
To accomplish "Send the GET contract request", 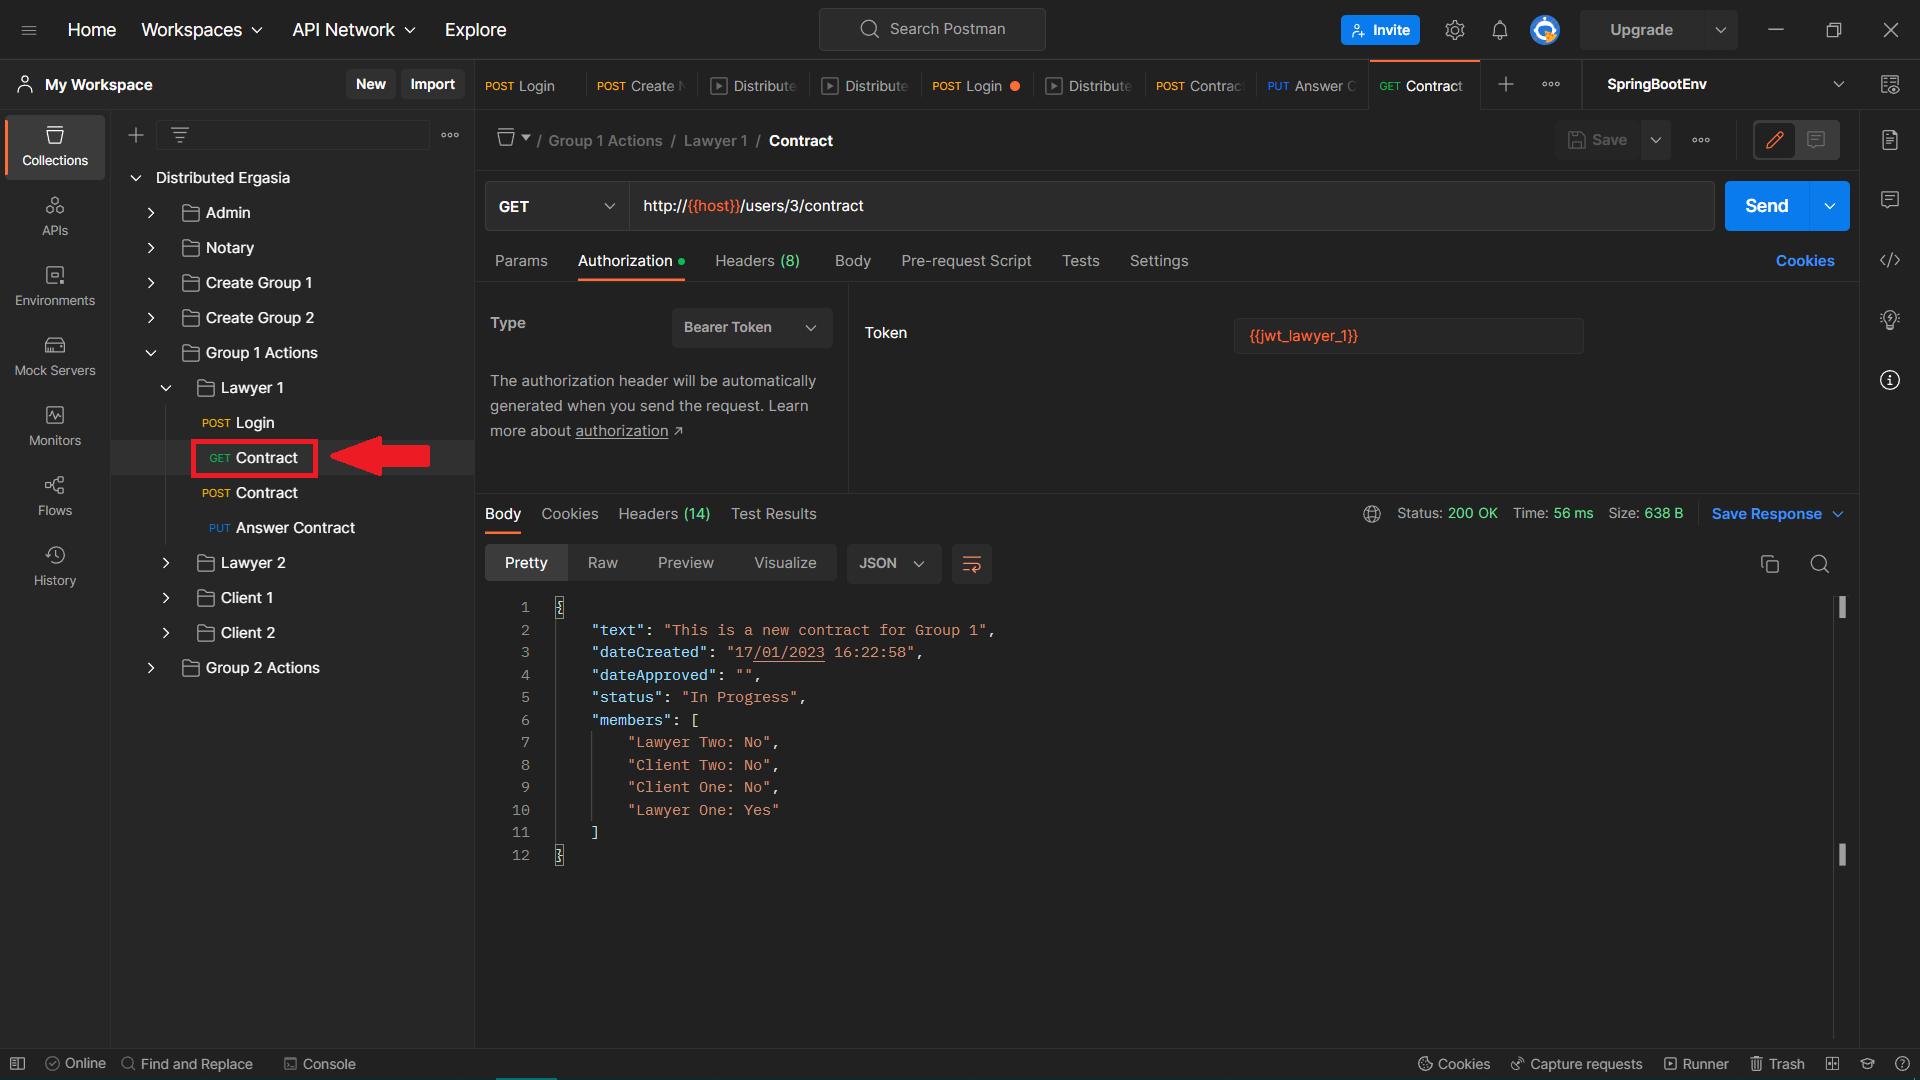I will pos(1767,206).
